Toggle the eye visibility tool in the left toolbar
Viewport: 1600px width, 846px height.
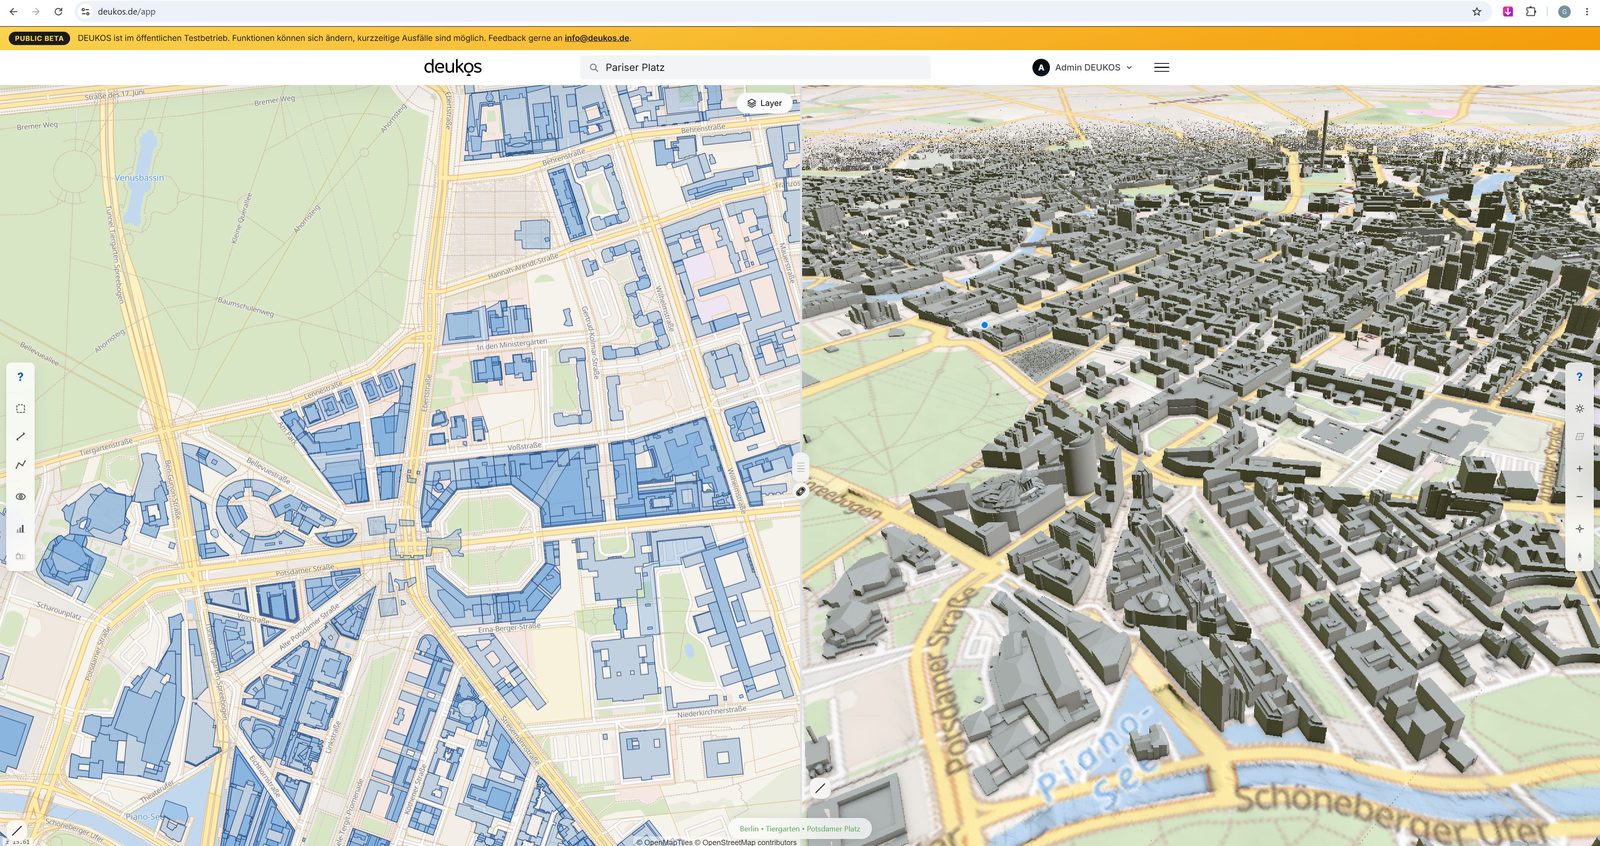point(20,497)
